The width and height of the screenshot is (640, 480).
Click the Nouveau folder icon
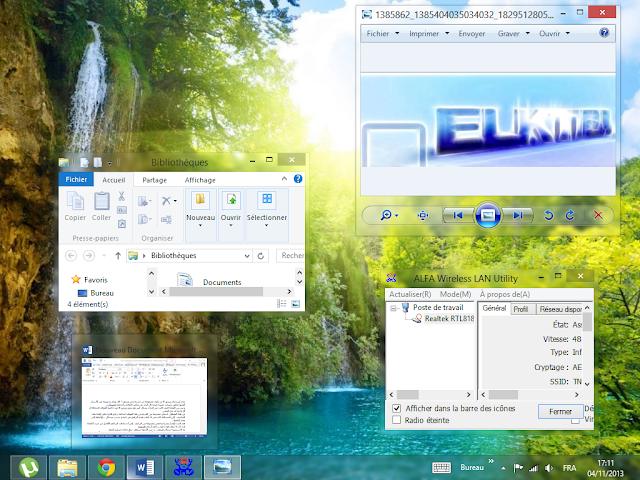(x=200, y=199)
